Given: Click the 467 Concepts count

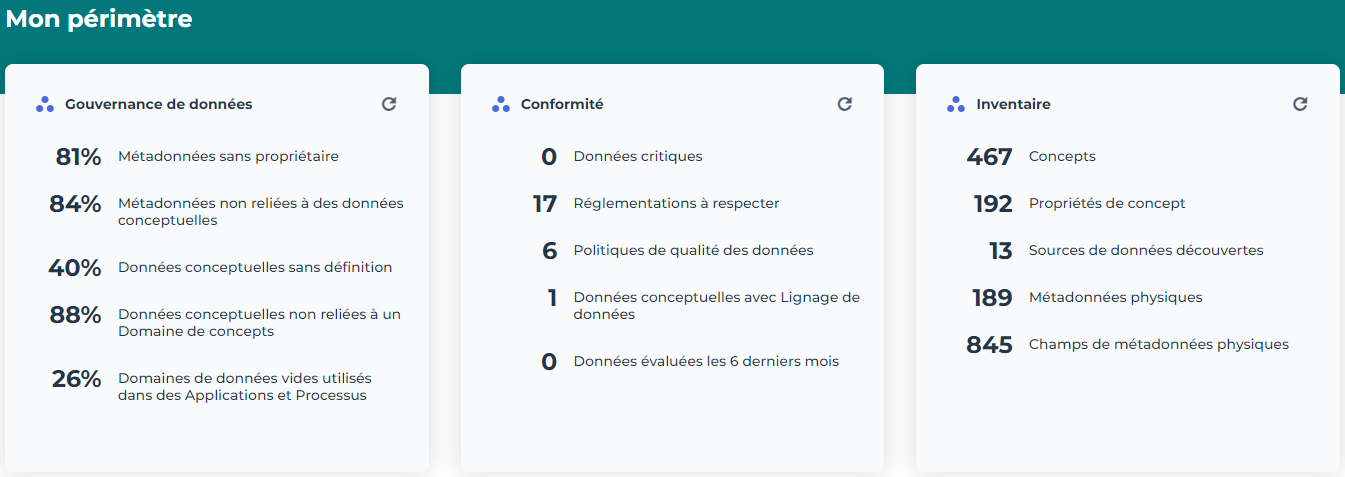Looking at the screenshot, I should coord(989,157).
